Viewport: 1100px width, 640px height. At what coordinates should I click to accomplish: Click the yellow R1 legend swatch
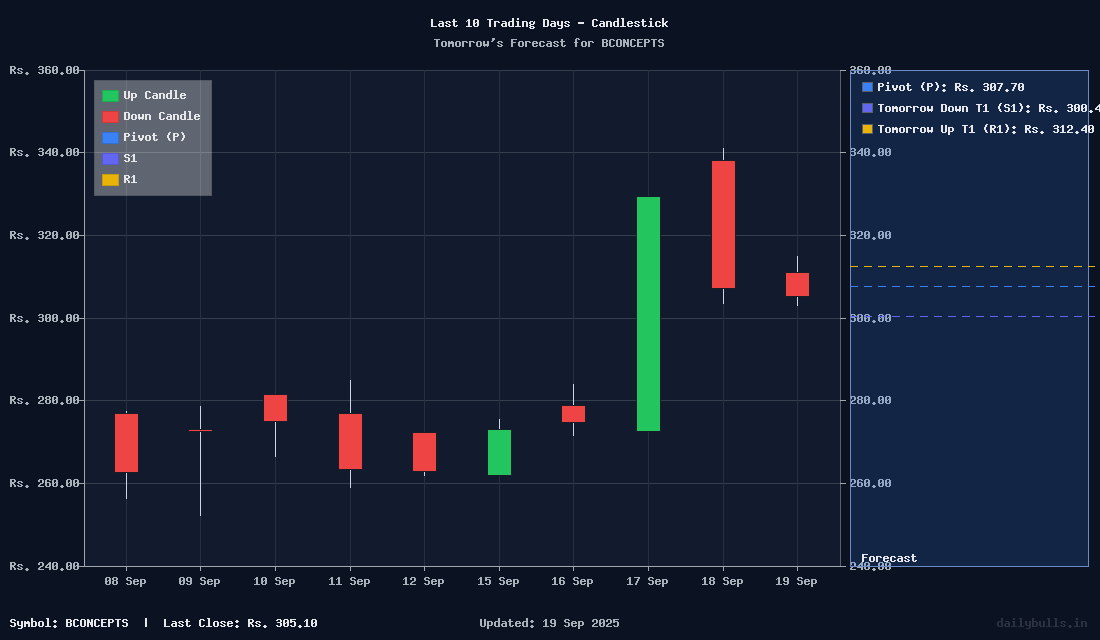(x=110, y=180)
